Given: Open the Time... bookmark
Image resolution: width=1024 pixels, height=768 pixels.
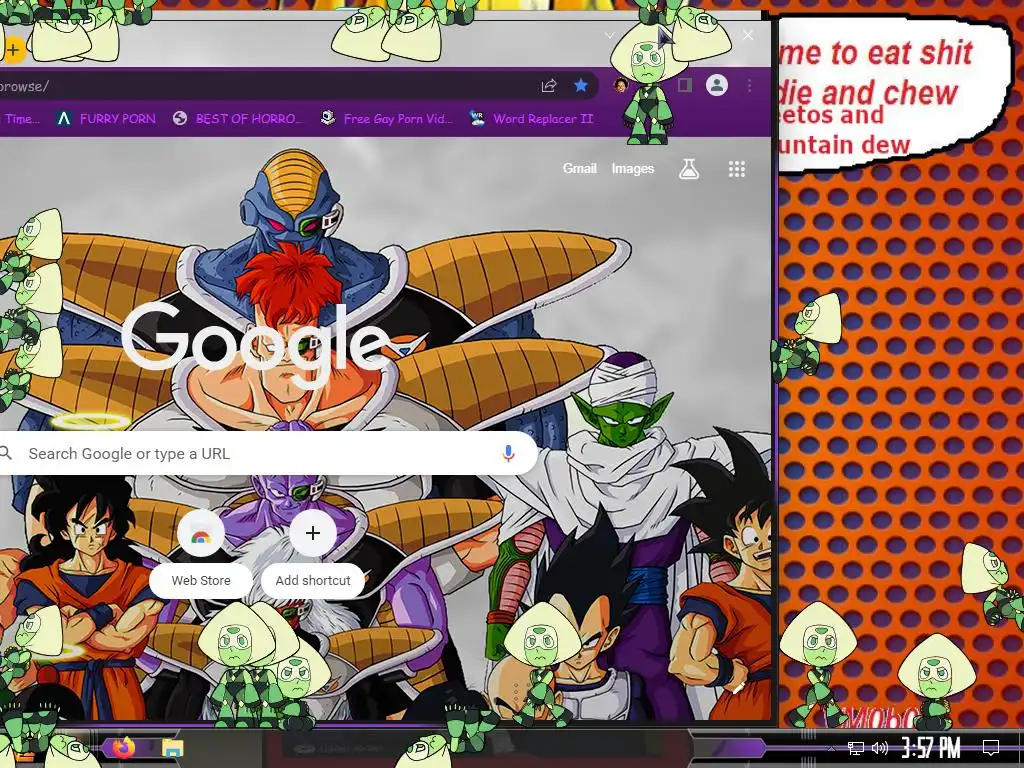Looking at the screenshot, I should click(21, 119).
